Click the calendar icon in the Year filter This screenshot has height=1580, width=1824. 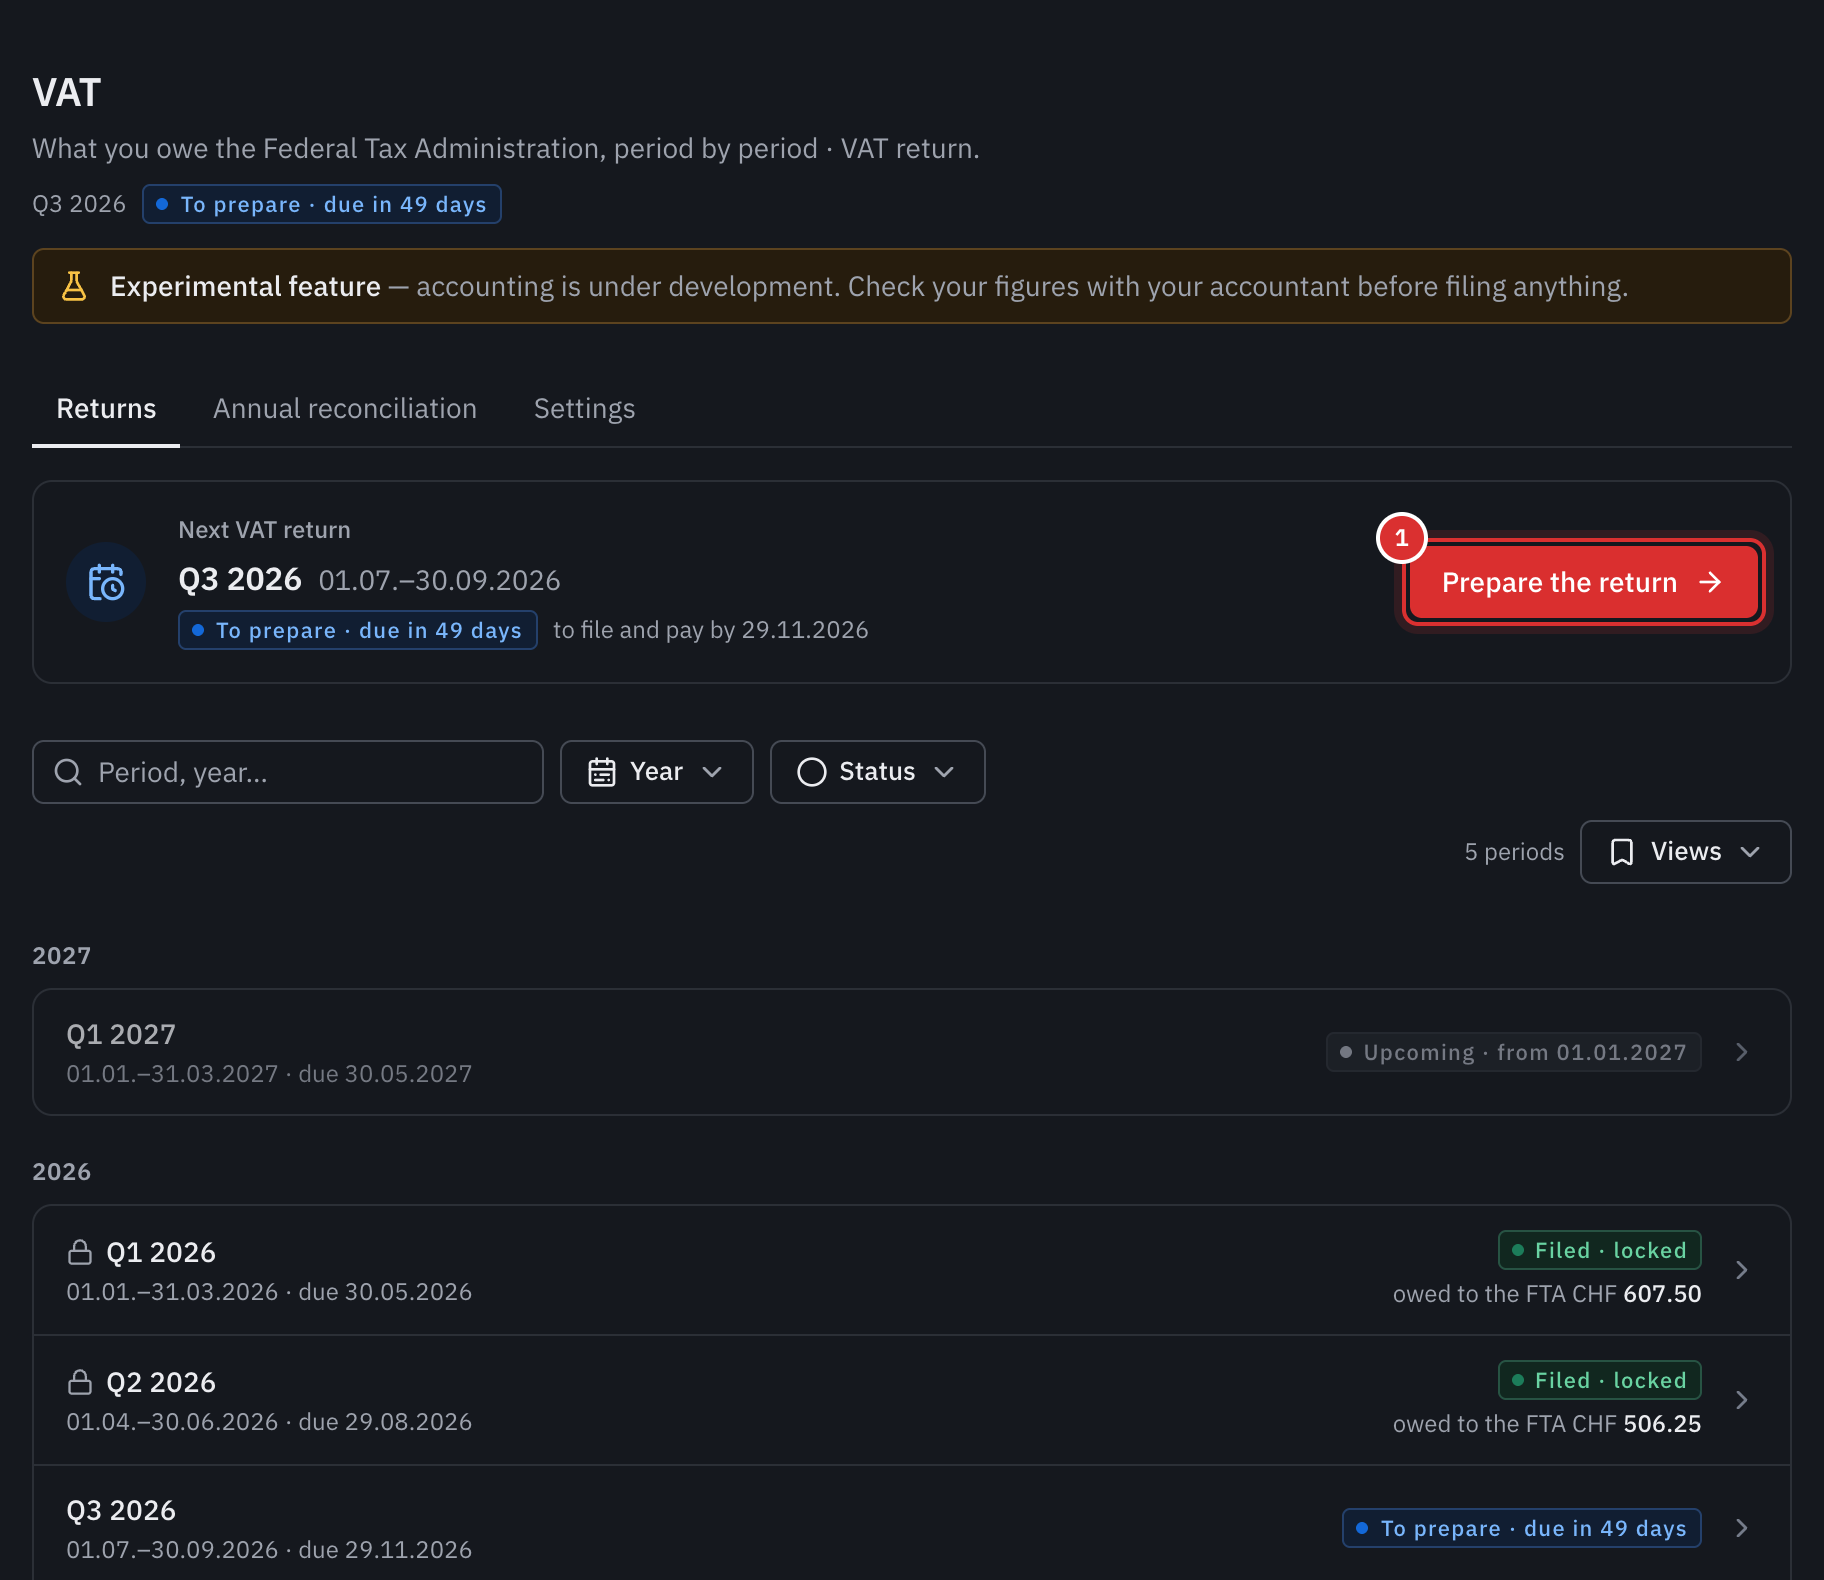[x=602, y=772]
